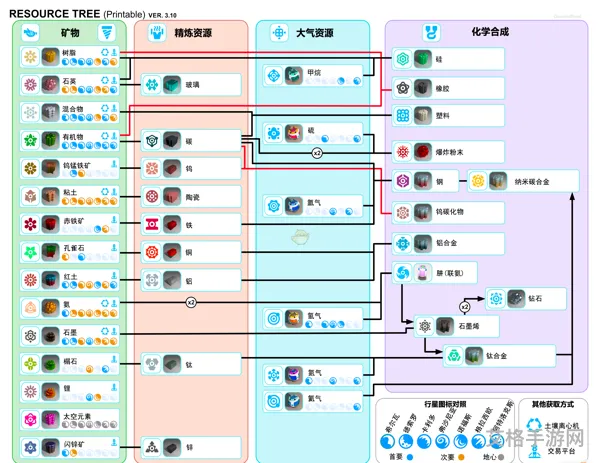Image resolution: width=600 pixels, height=463 pixels.
Task: Click the 石墨 cube icon
Action: pos(50,336)
